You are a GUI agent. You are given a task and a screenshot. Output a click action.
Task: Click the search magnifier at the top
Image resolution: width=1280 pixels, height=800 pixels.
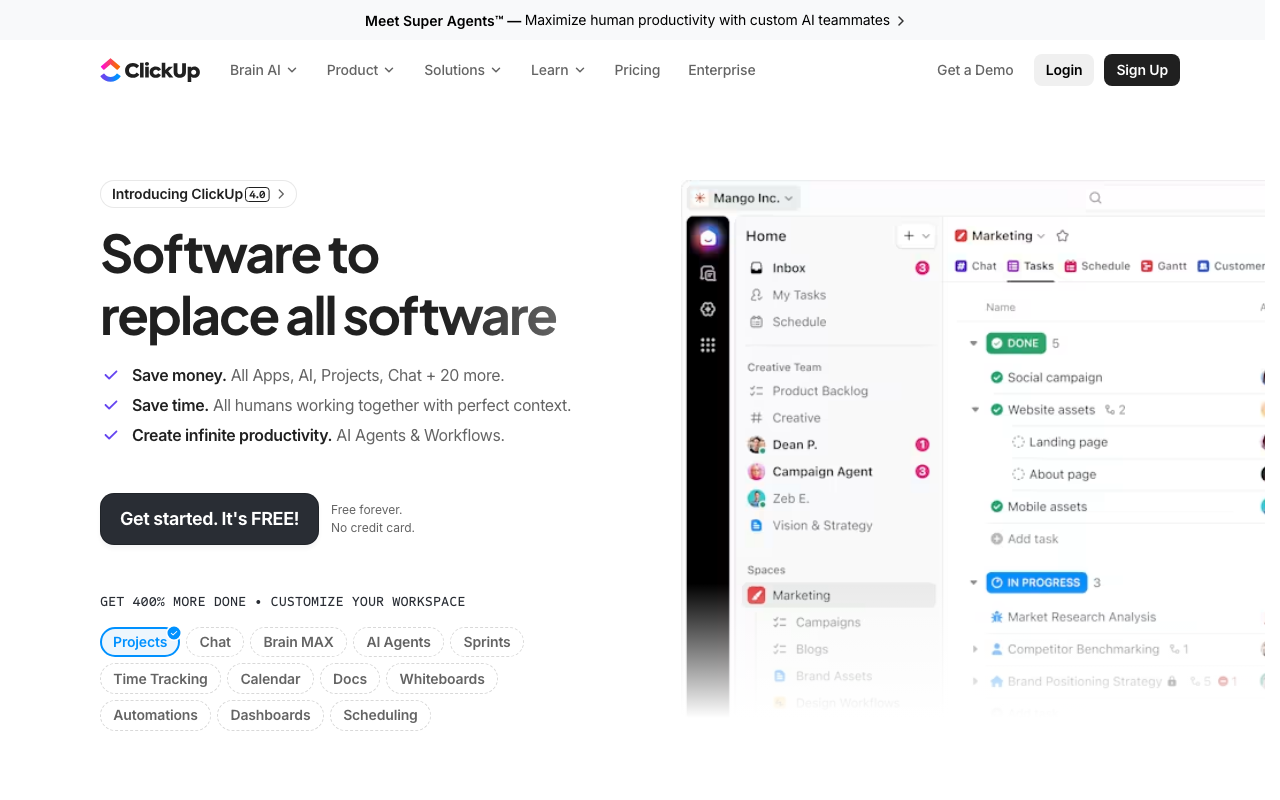pyautogui.click(x=1095, y=197)
